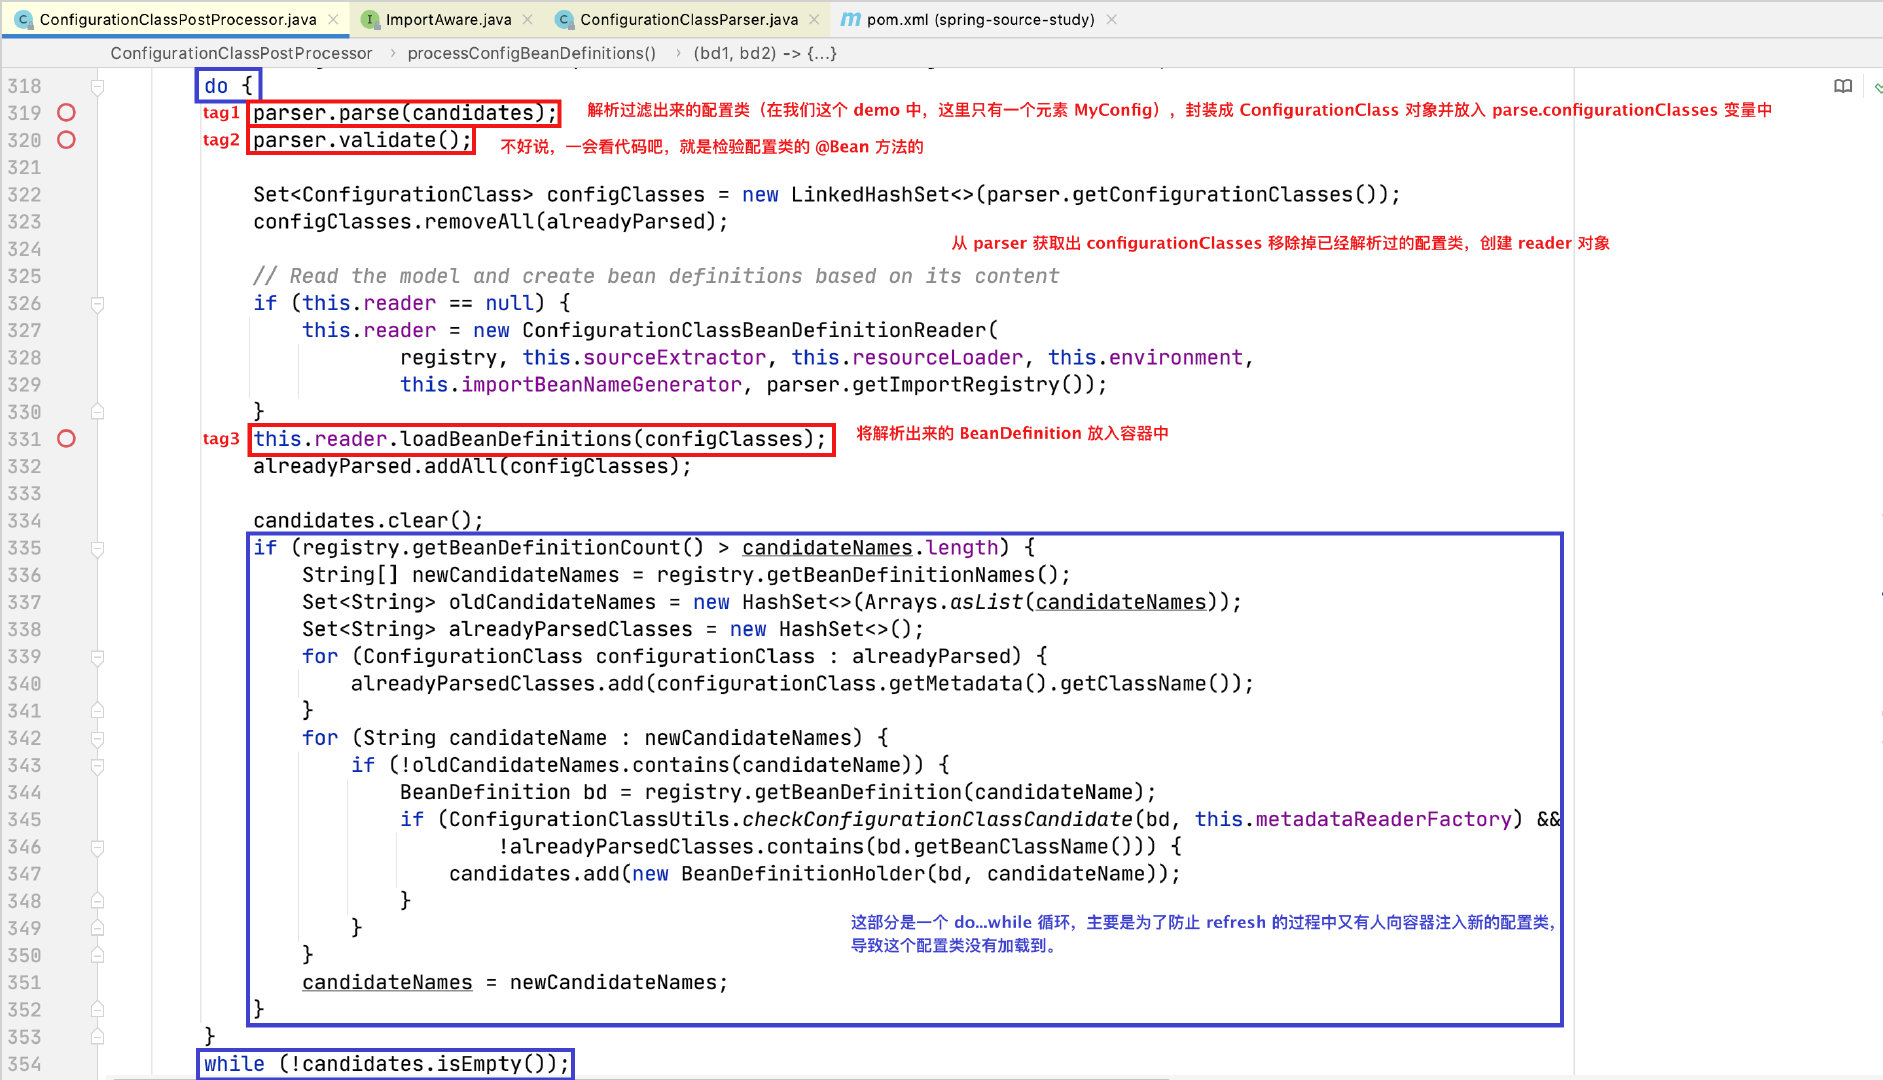Close the ConfigurationClassParser.java tab
Screen dimensions: 1883x1080
pyautogui.click(x=814, y=19)
